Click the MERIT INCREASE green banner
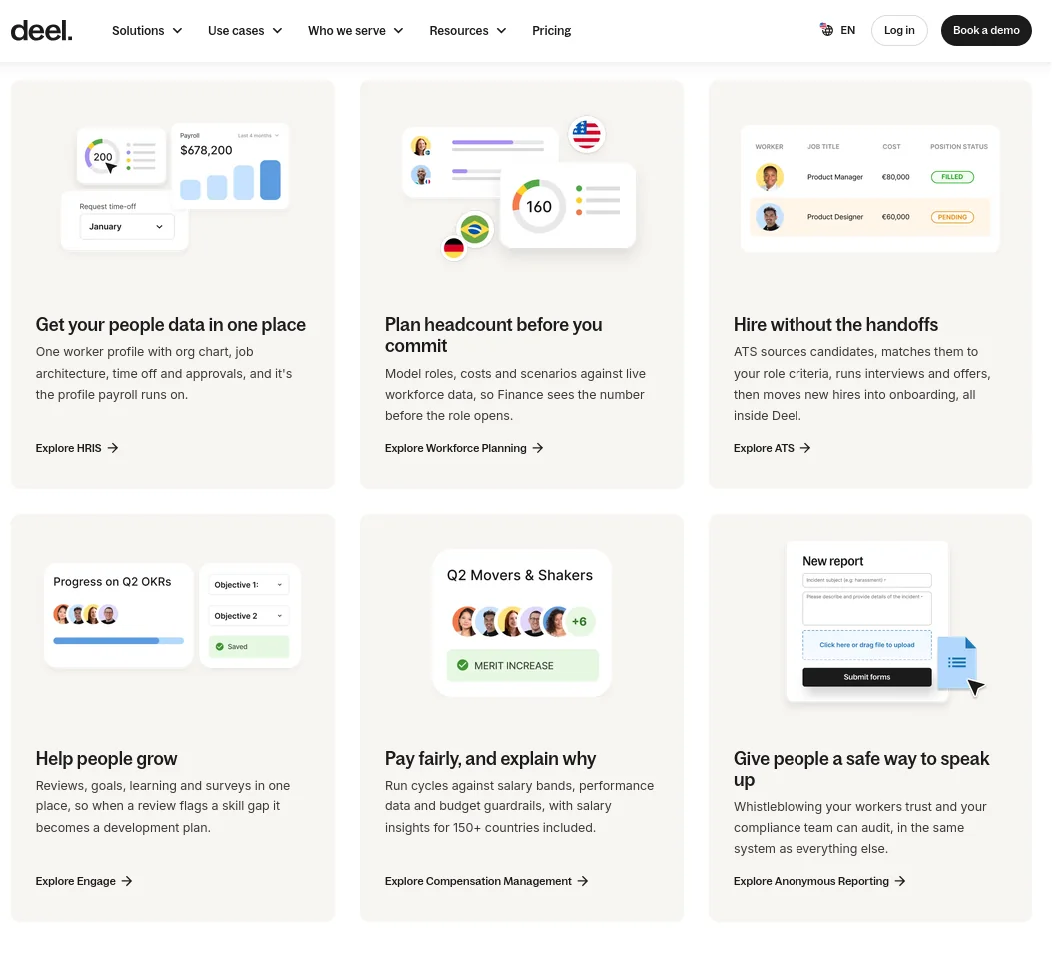The height and width of the screenshot is (958, 1052). pyautogui.click(x=523, y=665)
